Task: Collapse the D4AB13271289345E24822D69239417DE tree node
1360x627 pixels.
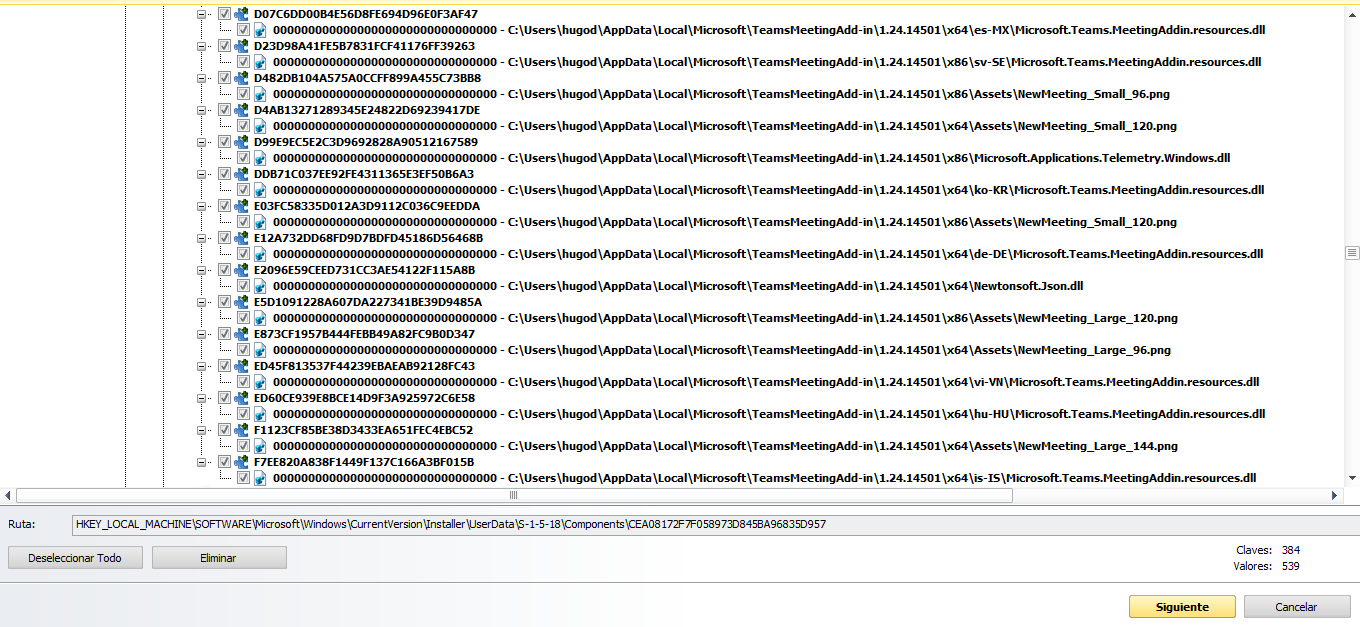Action: (203, 110)
